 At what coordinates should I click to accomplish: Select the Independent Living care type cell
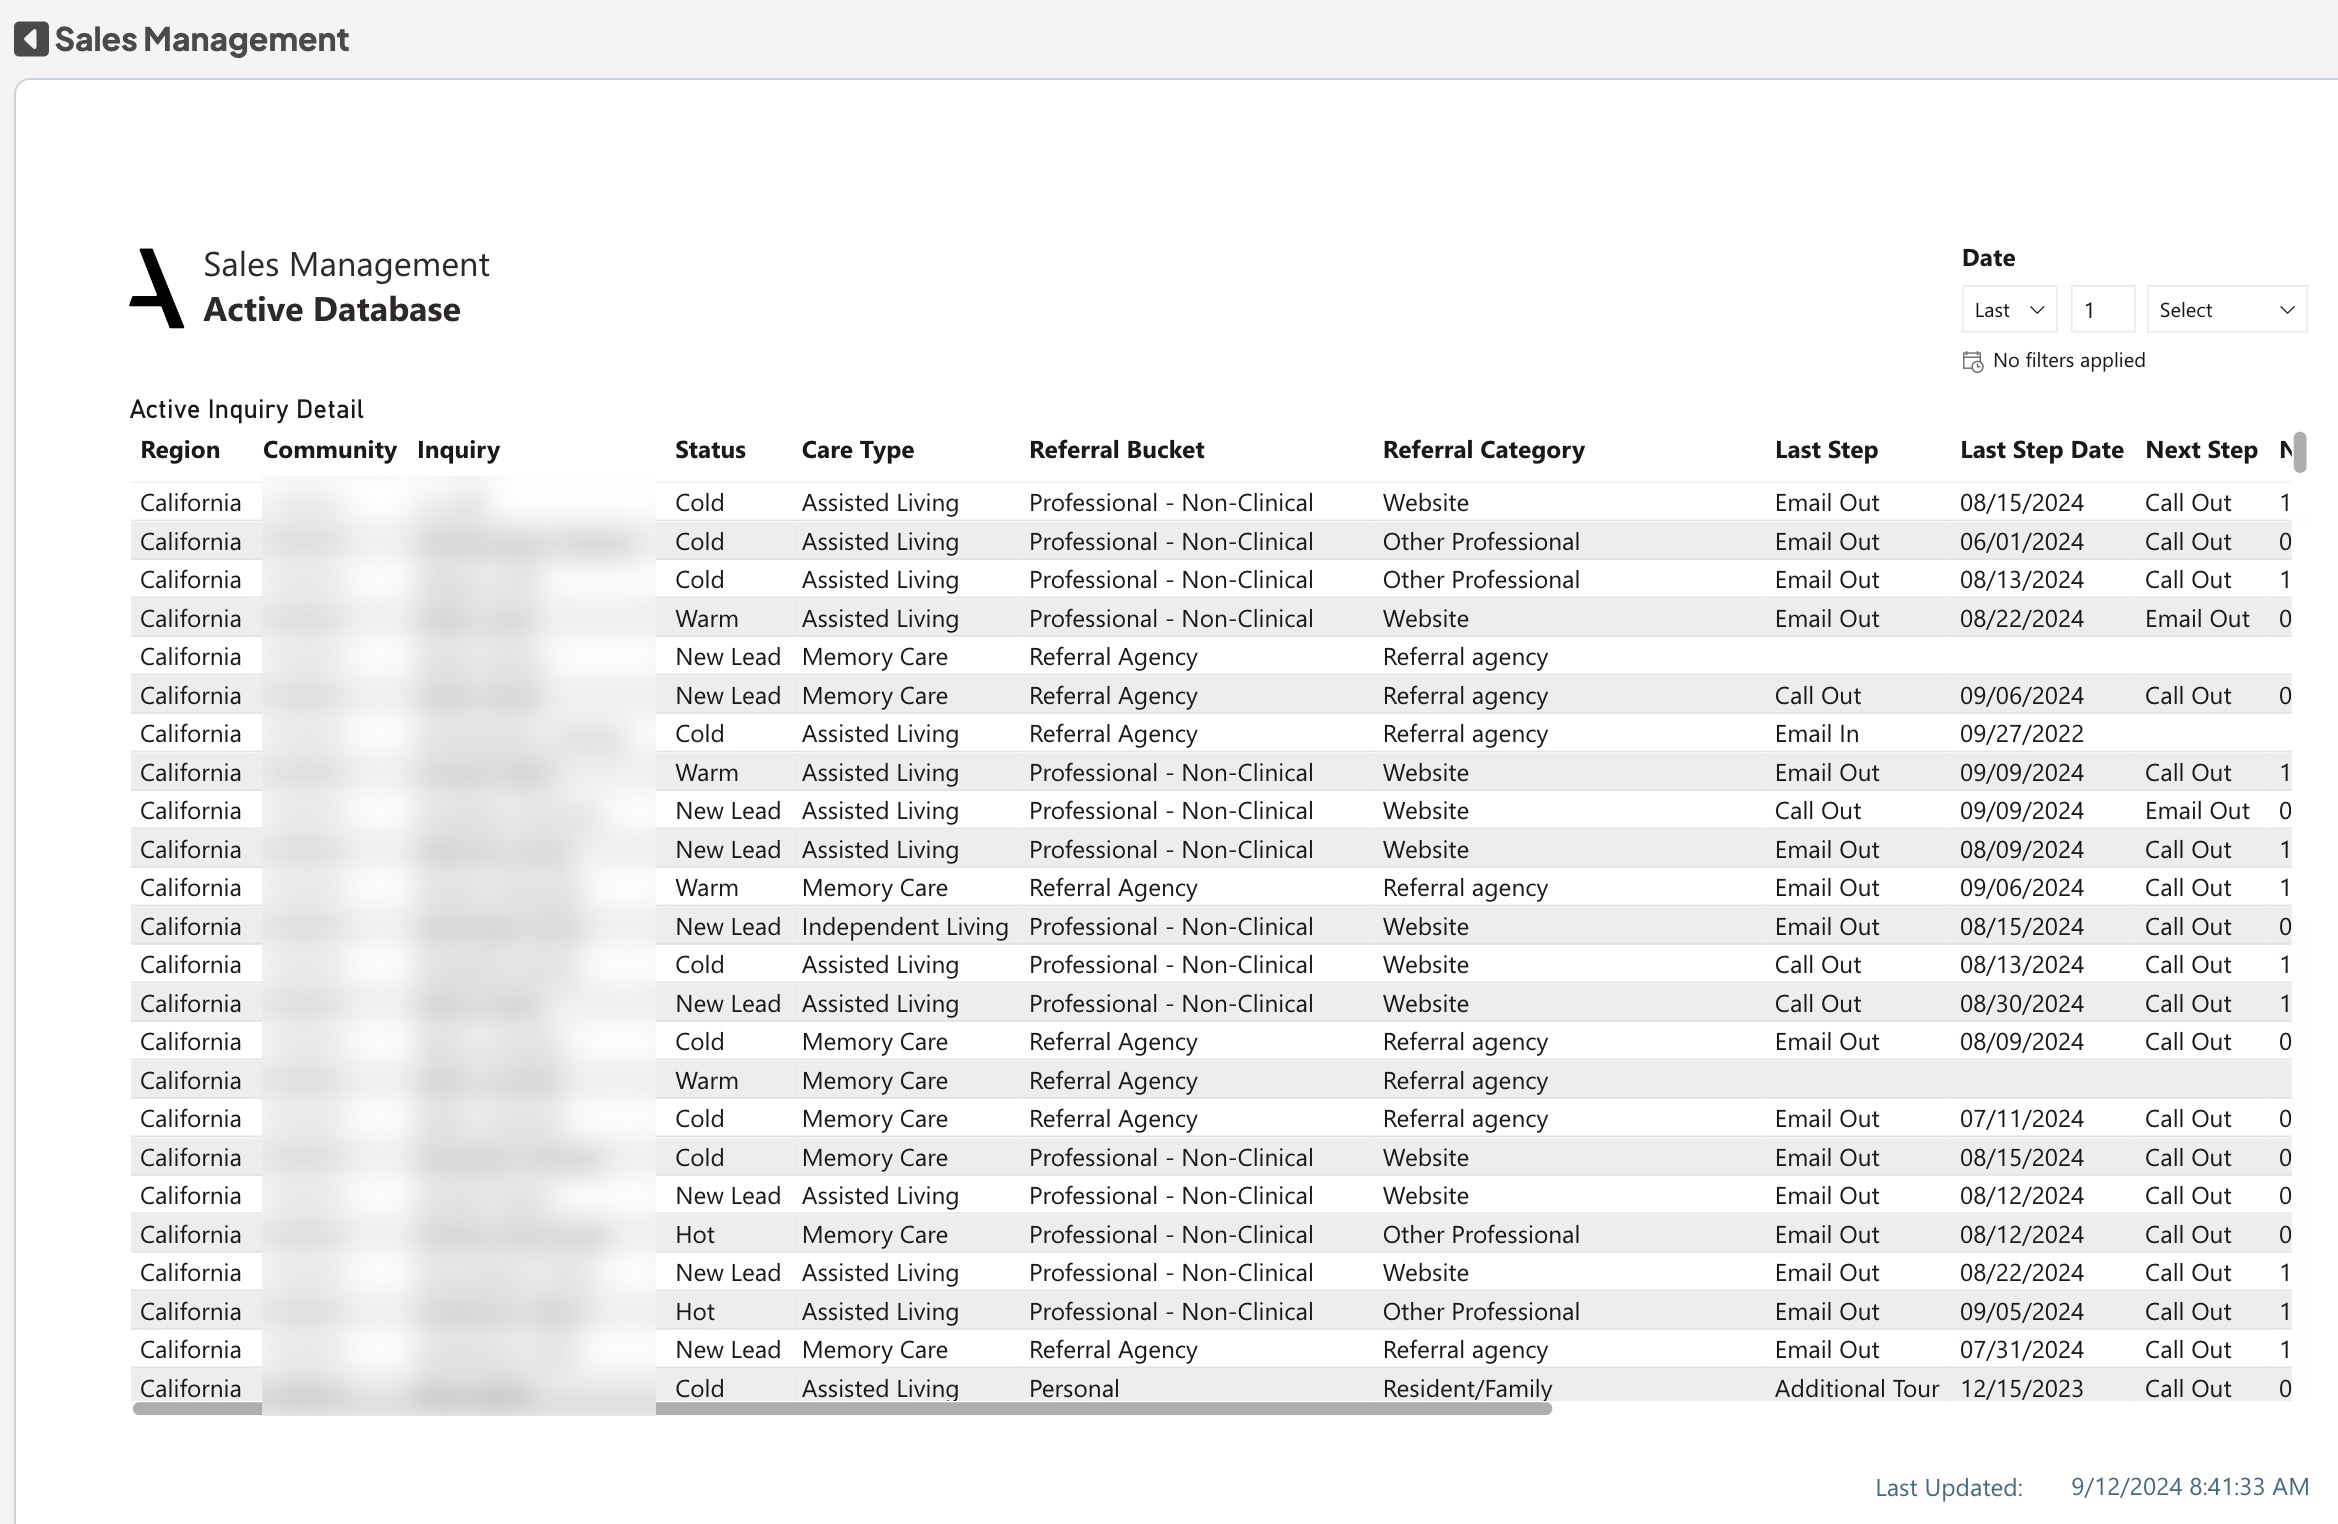[904, 927]
